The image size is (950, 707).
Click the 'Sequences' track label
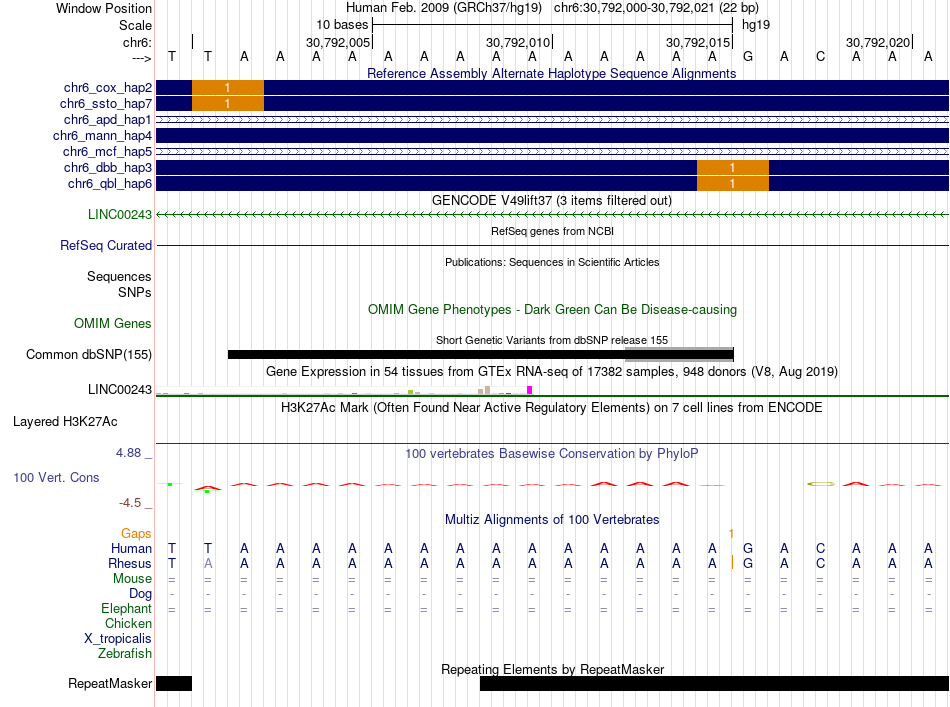119,276
